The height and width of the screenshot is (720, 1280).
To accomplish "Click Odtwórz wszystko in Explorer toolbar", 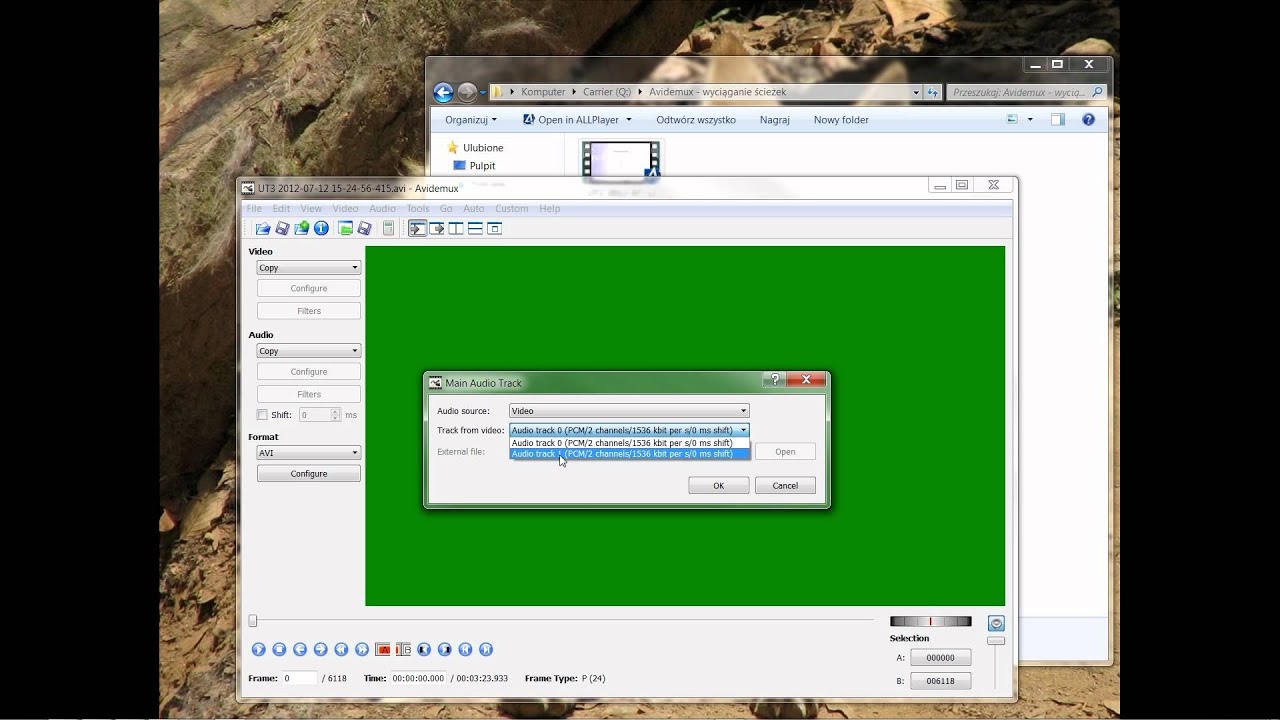I will point(696,120).
